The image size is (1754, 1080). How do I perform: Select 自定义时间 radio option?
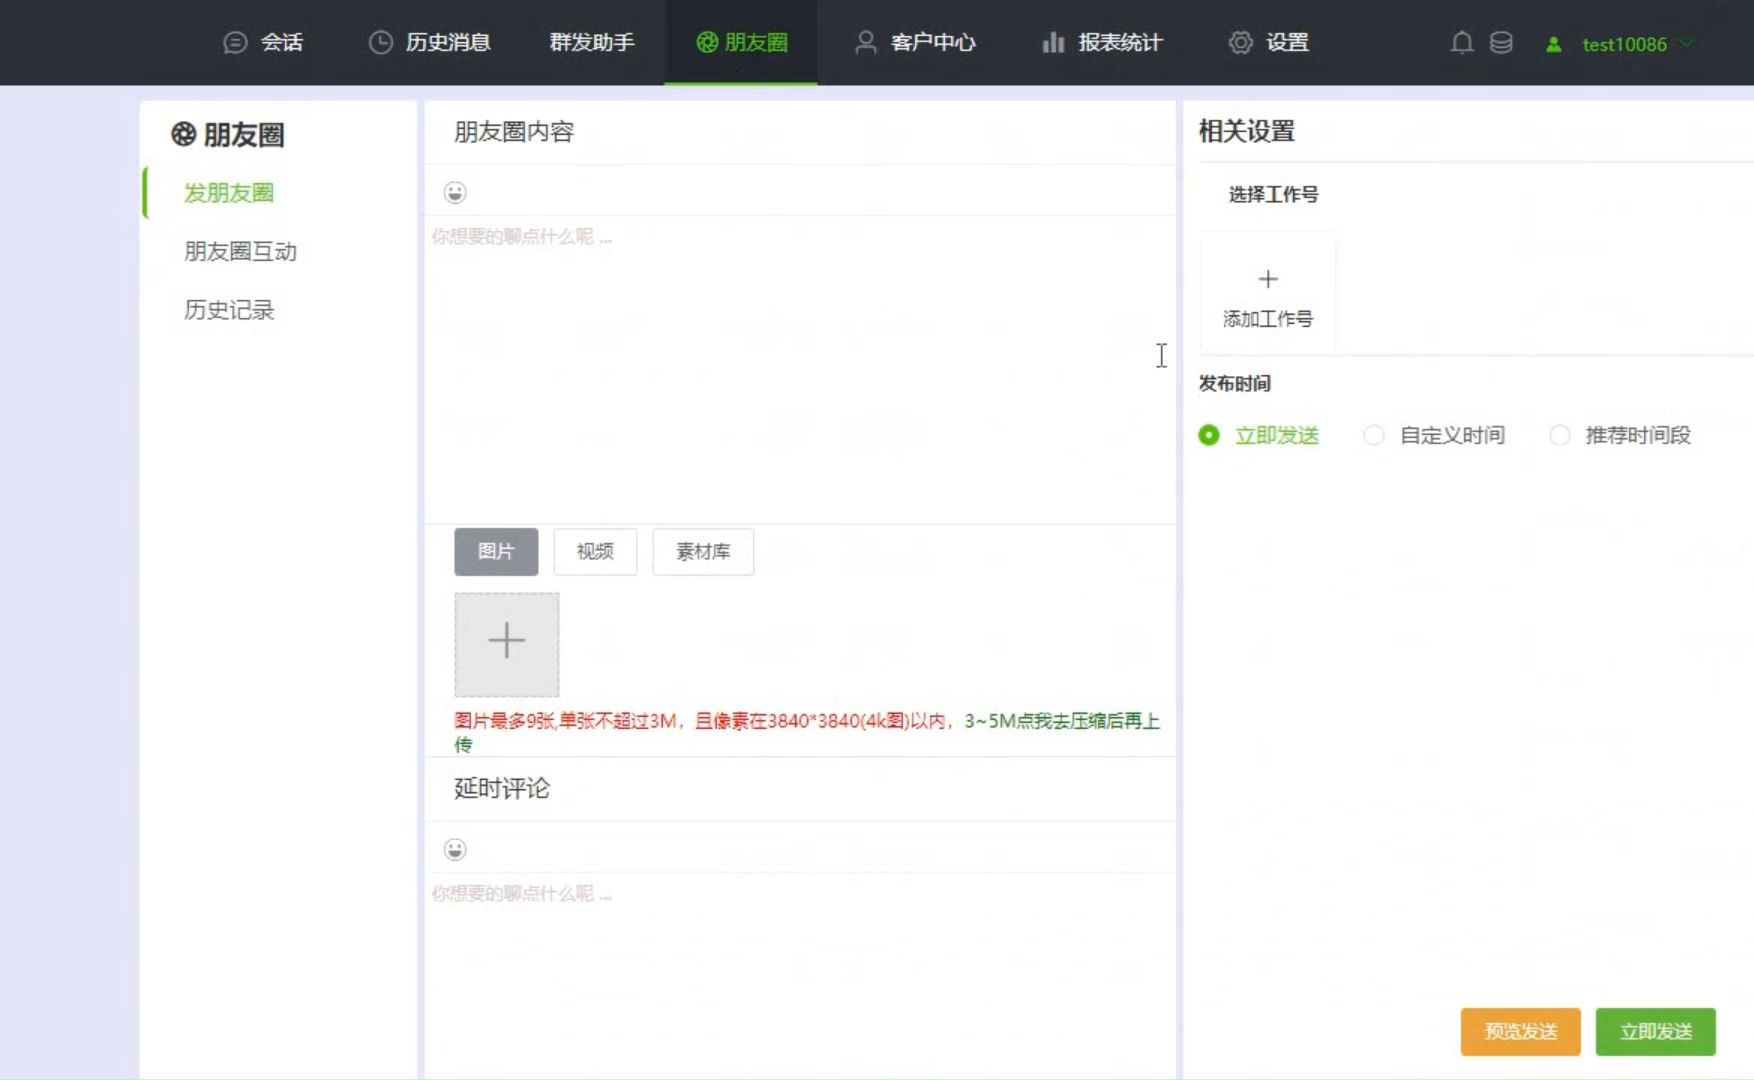click(x=1374, y=435)
